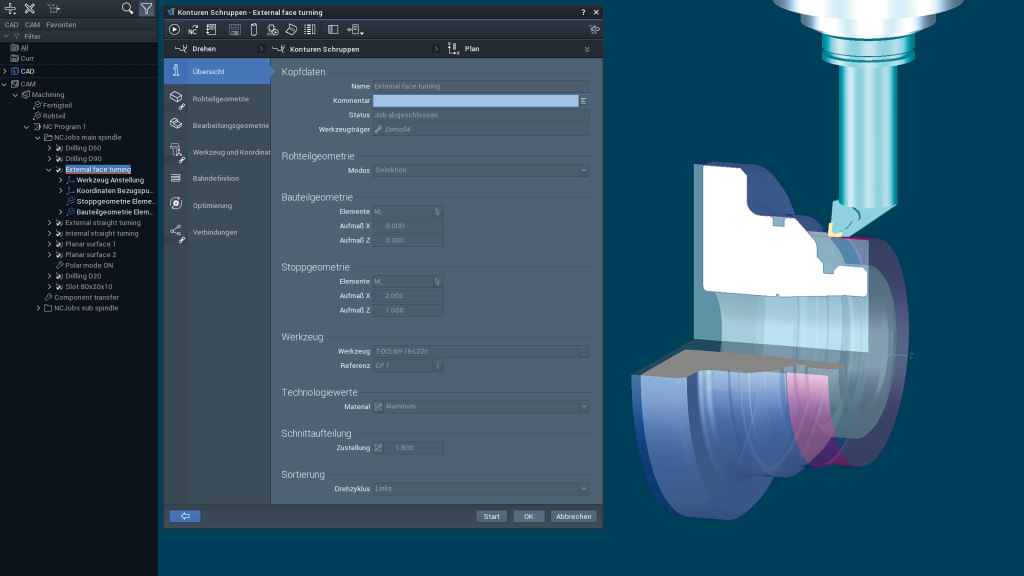Click the help question mark icon
This screenshot has width=1024, height=576.
point(583,11)
